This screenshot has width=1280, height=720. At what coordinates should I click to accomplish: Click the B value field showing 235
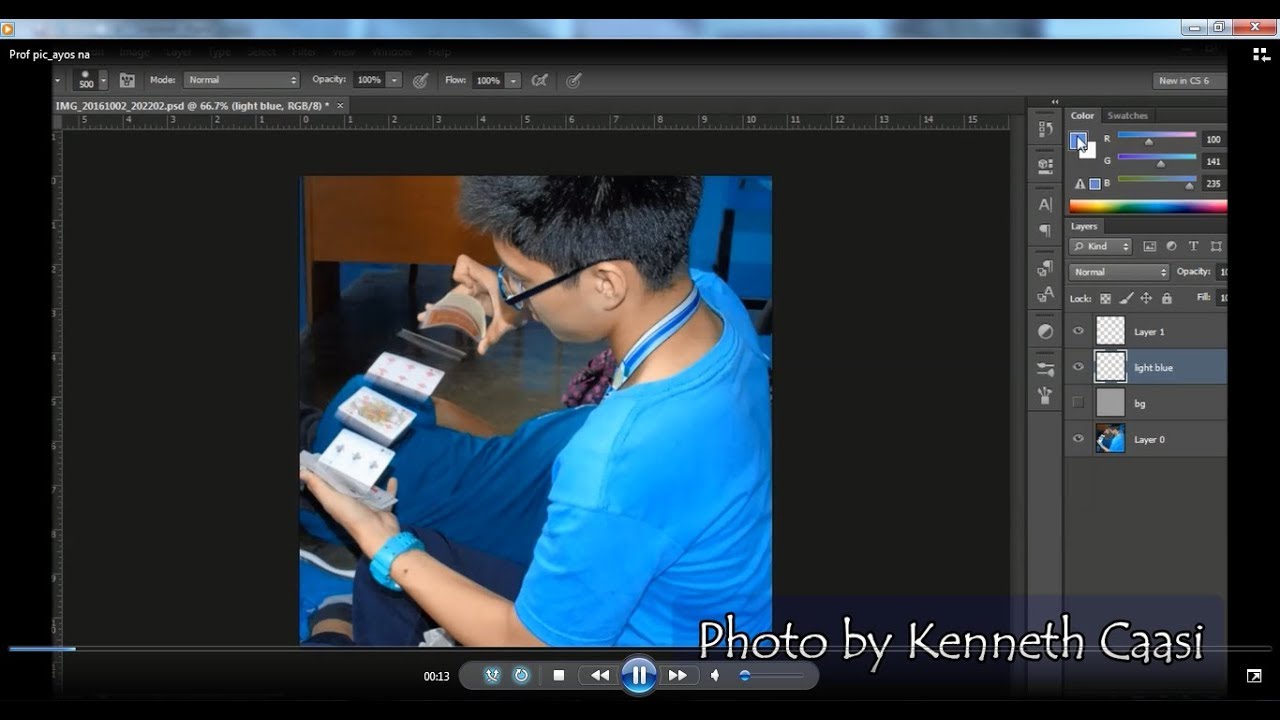[1214, 184]
